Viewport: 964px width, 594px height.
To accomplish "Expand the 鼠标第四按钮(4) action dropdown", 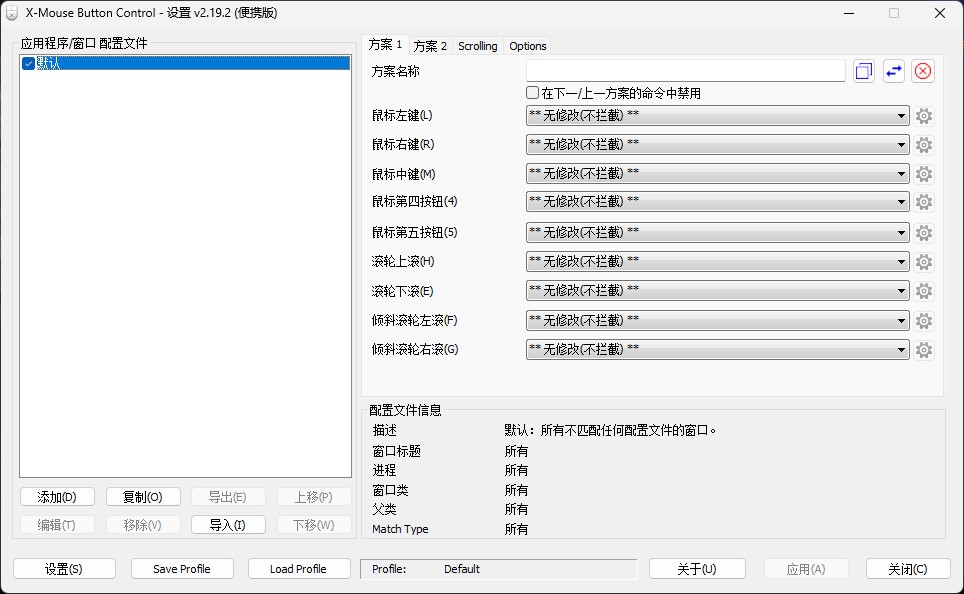I will [x=717, y=202].
